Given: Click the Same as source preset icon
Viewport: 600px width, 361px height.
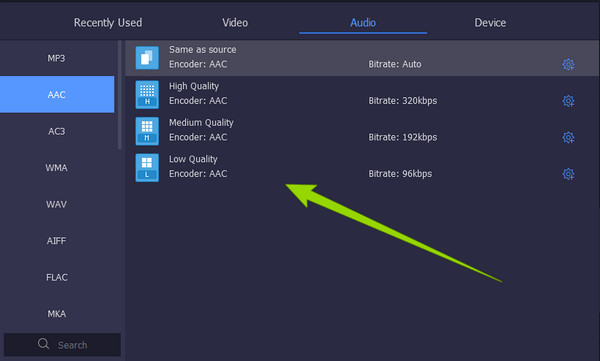Looking at the screenshot, I should 147,58.
